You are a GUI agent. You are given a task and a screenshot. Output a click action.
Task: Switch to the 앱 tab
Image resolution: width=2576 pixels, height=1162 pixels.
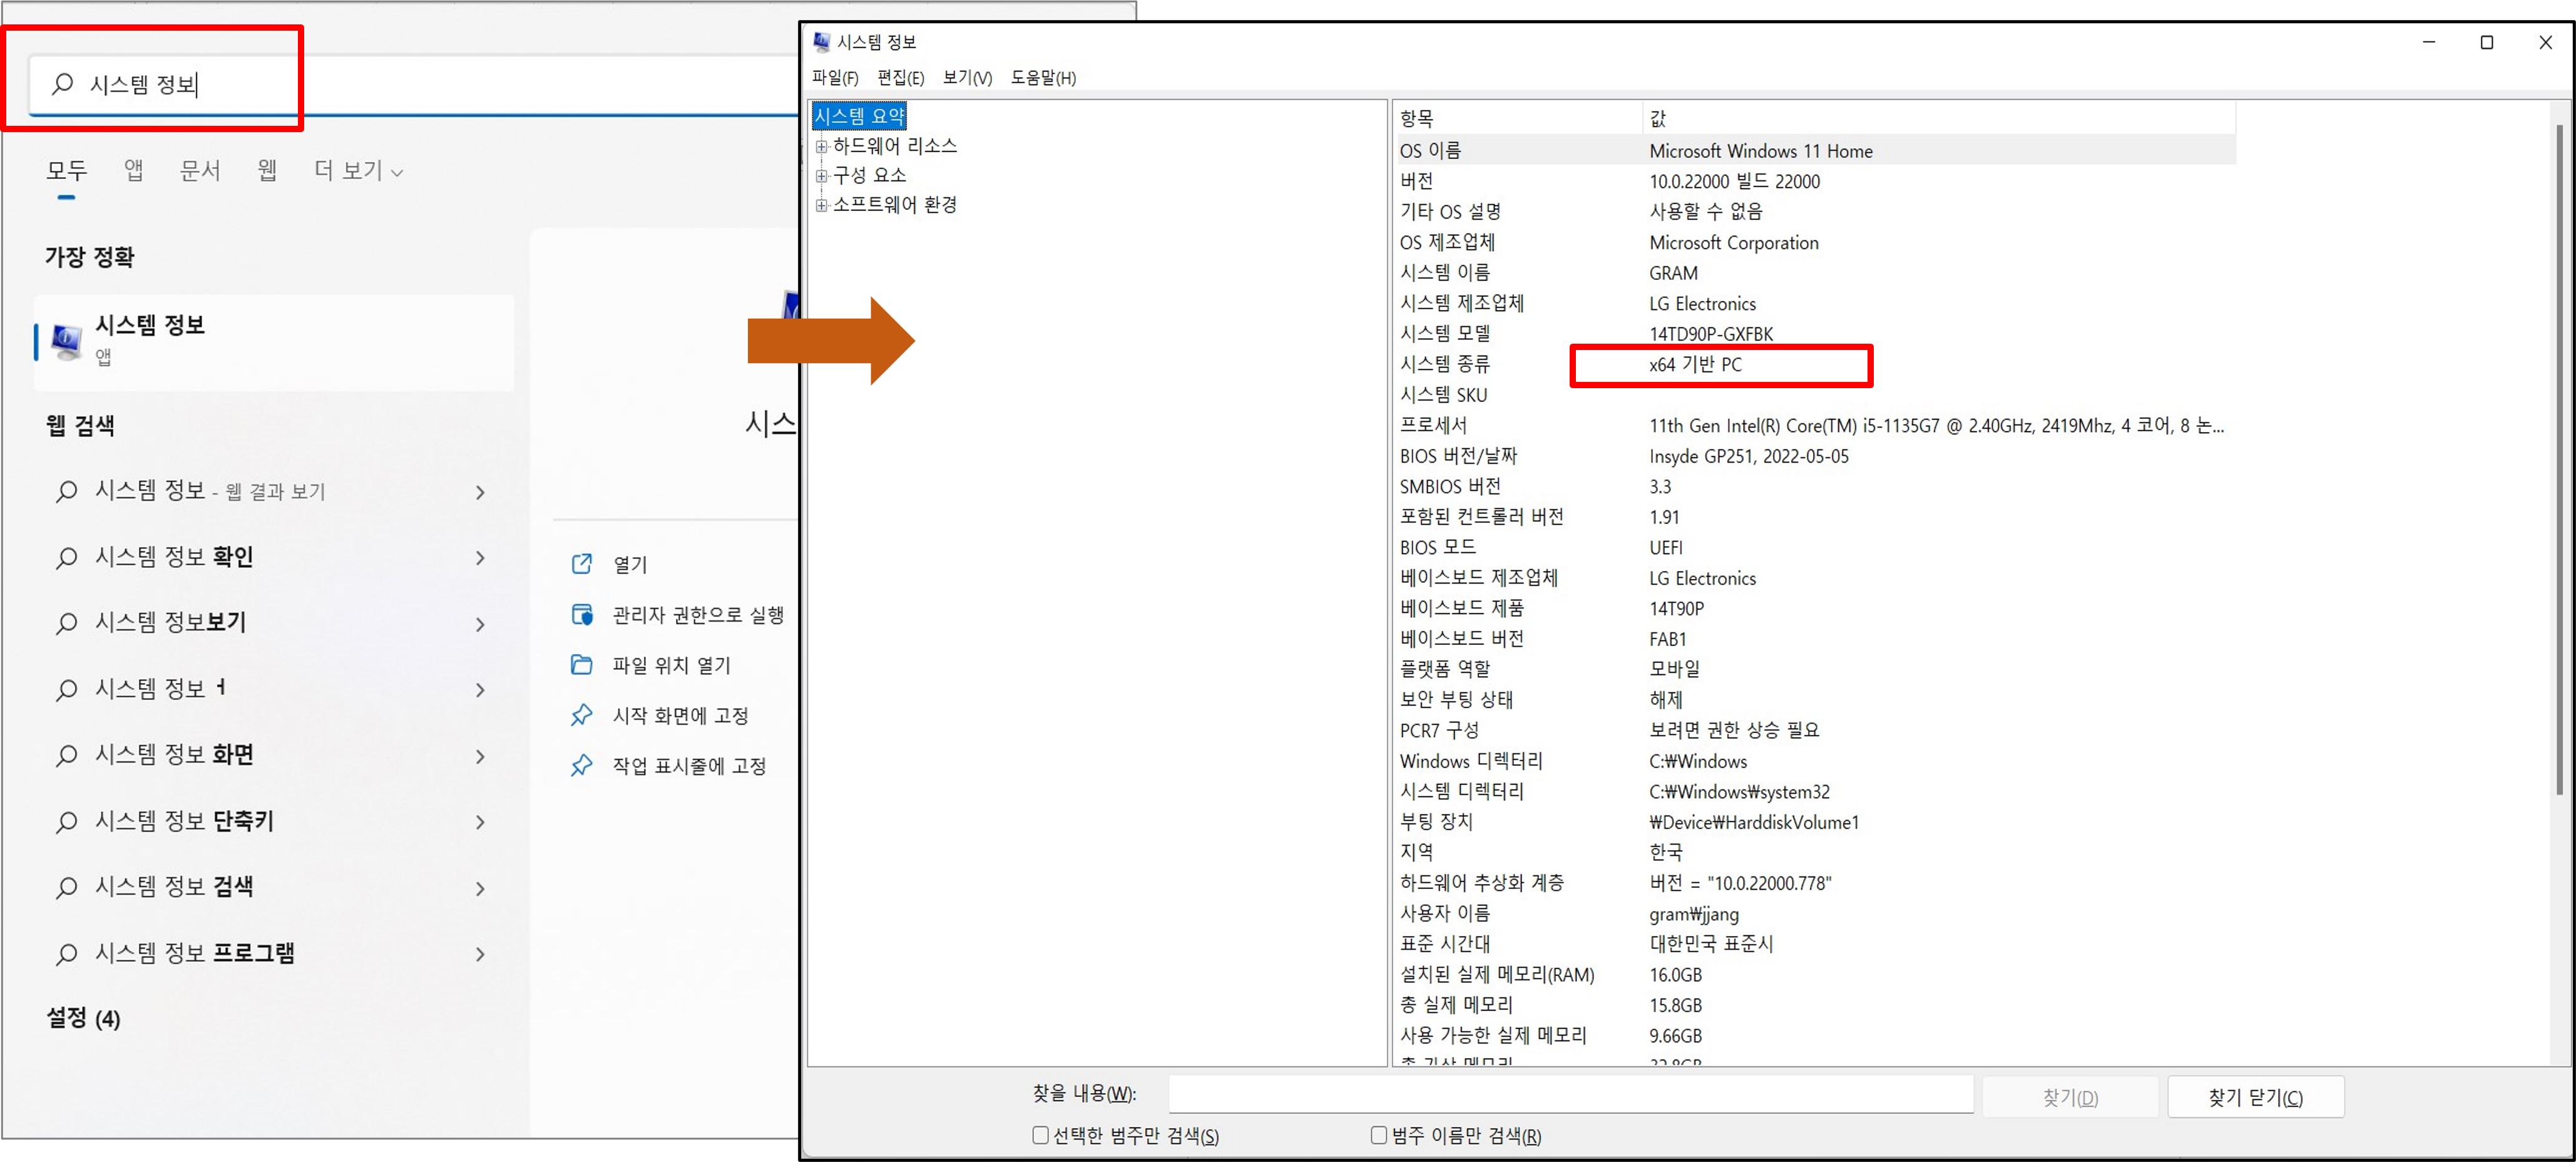coord(133,171)
